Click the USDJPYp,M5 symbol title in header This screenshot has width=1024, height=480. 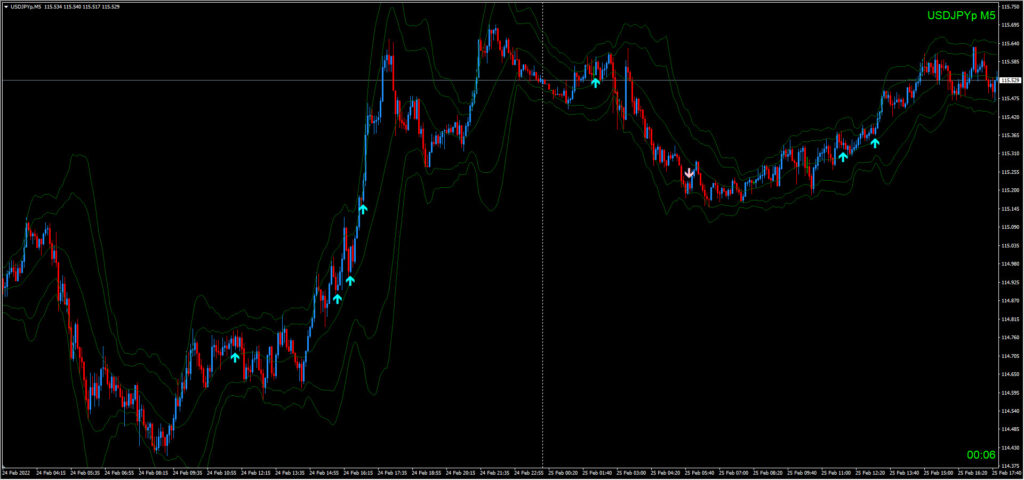tap(25, 7)
